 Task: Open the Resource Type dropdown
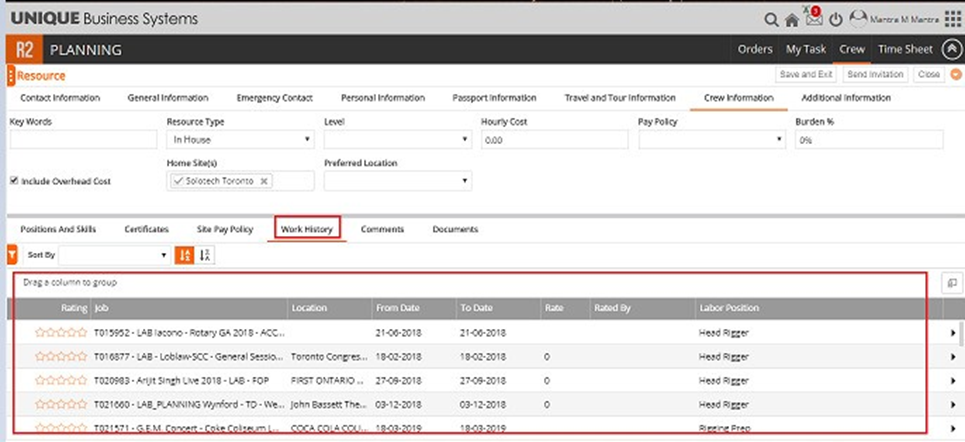tap(240, 140)
